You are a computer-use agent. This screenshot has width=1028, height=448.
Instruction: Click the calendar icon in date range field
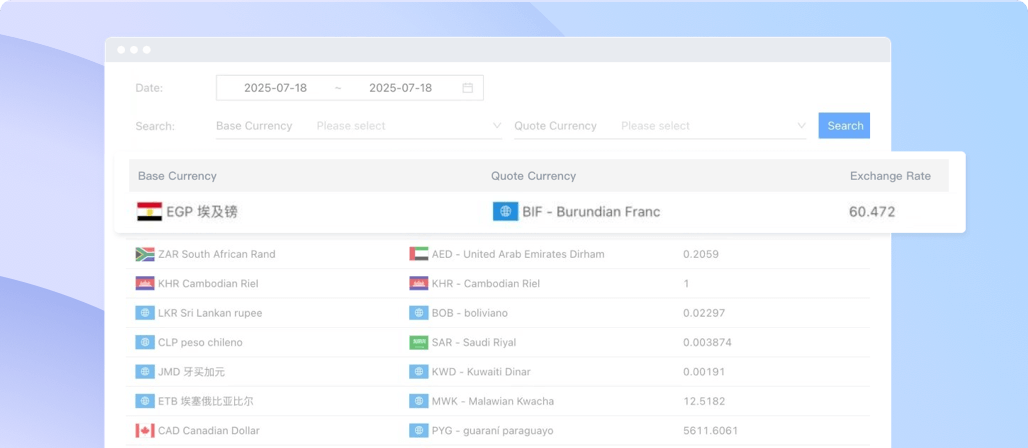[x=467, y=88]
